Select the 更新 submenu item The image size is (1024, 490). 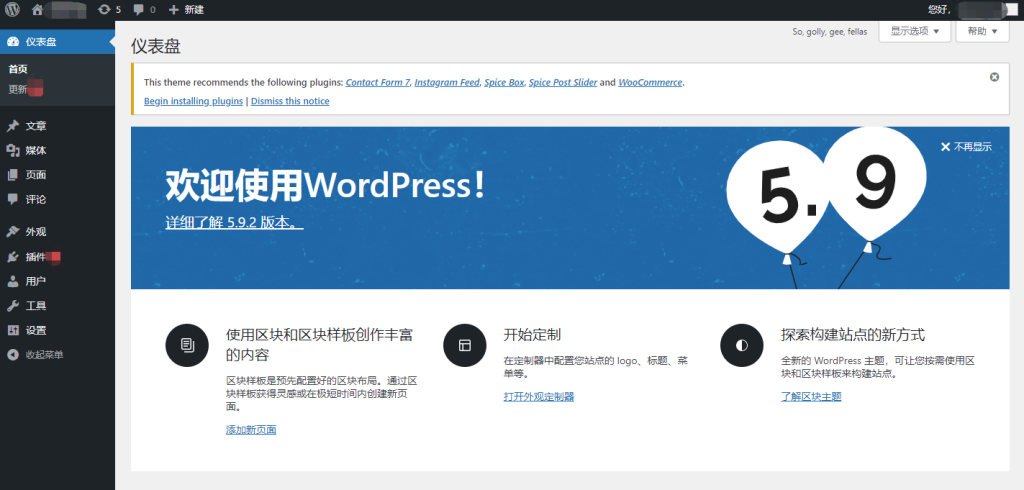pyautogui.click(x=18, y=90)
